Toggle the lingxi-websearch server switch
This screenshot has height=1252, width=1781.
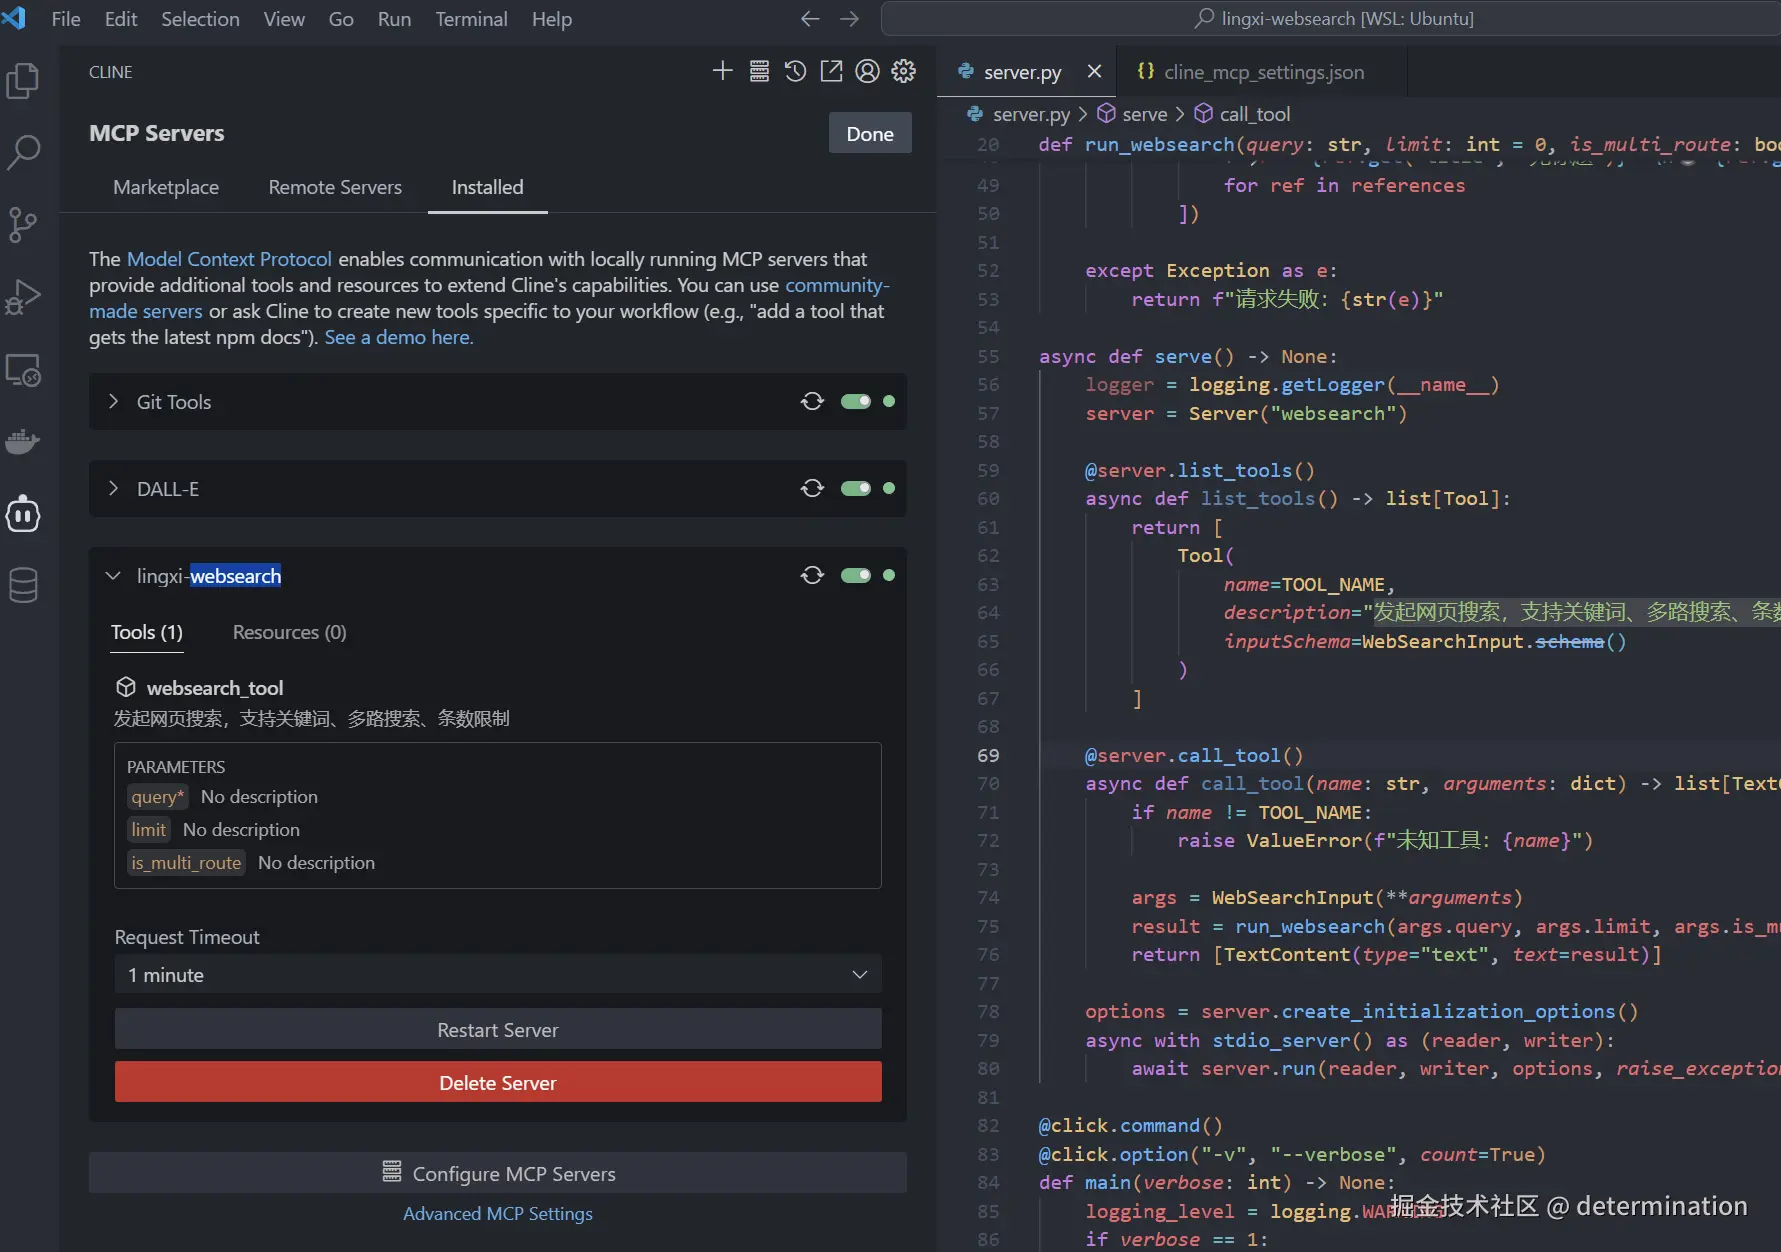pyautogui.click(x=856, y=575)
